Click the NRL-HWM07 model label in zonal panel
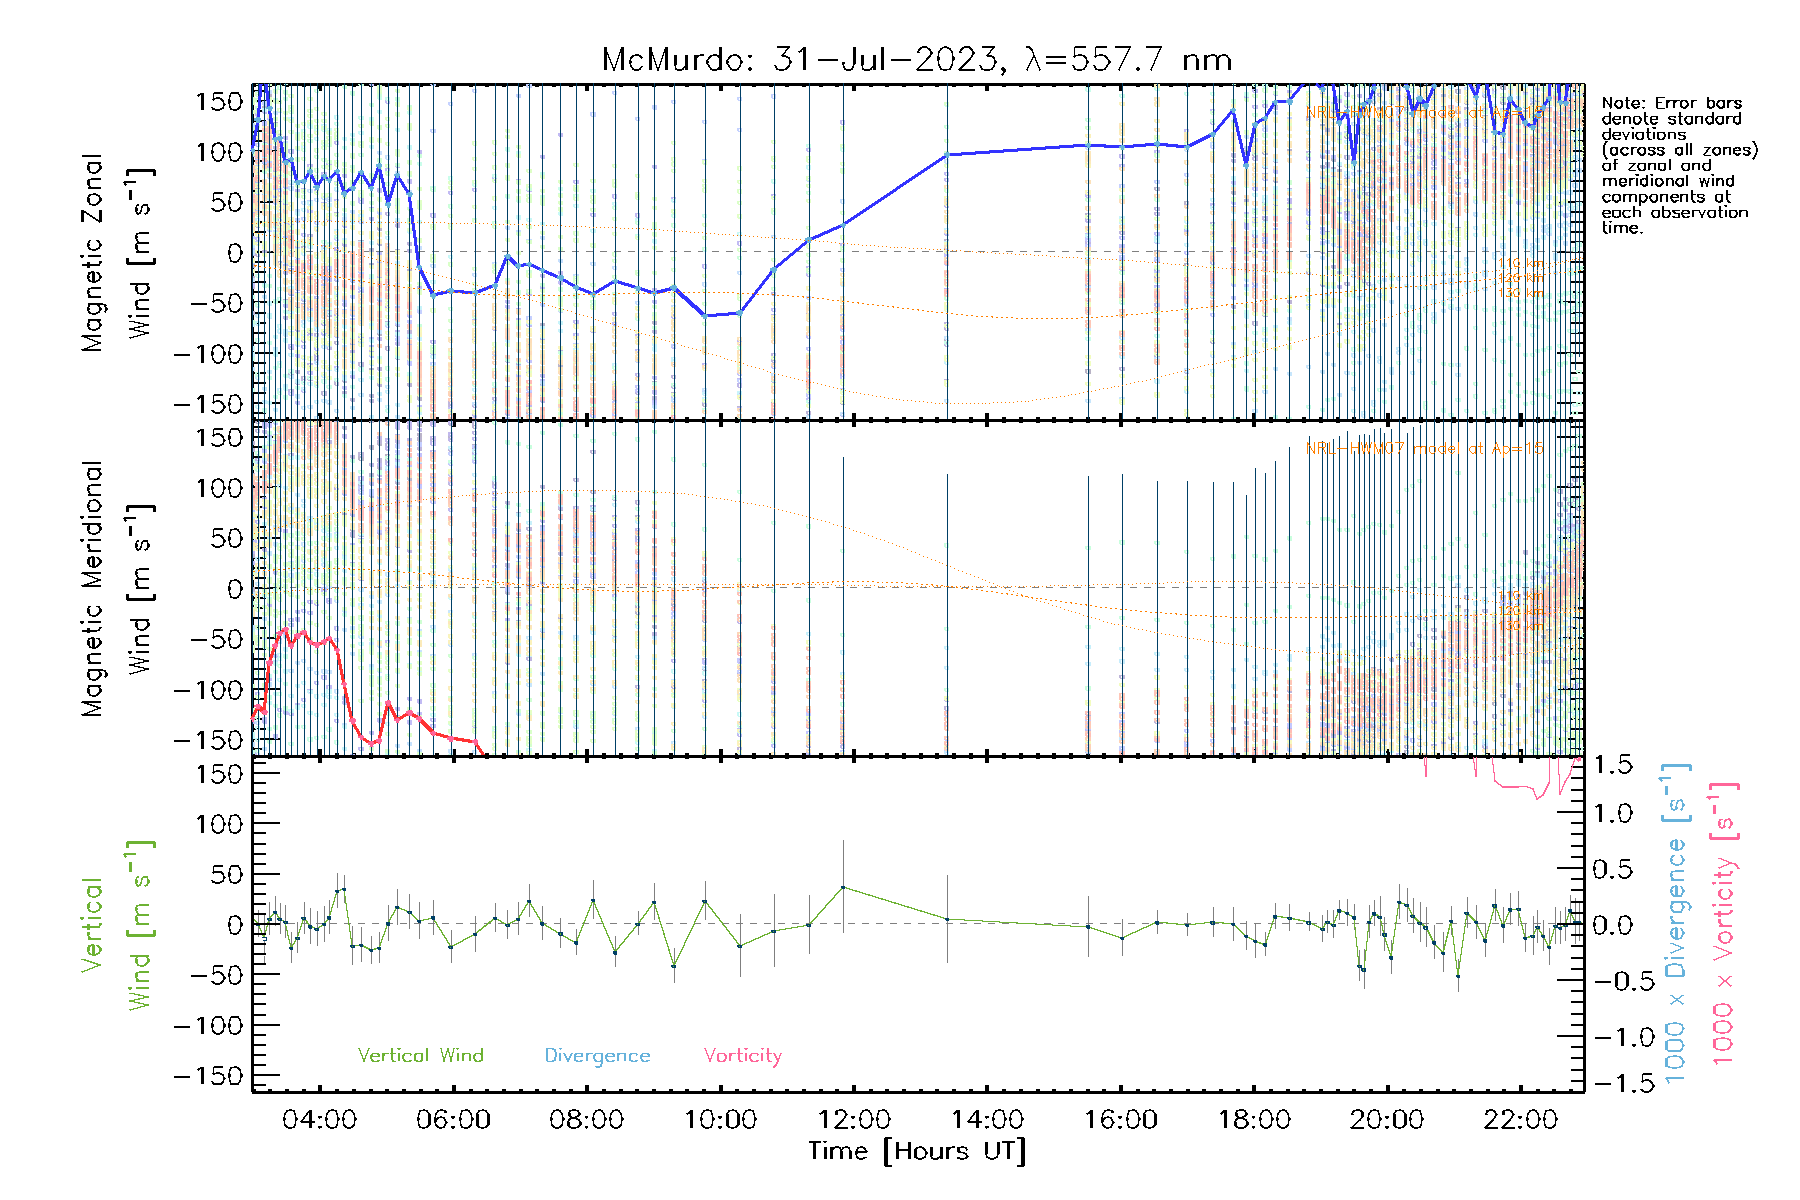The width and height of the screenshot is (1800, 1200). point(1424,112)
